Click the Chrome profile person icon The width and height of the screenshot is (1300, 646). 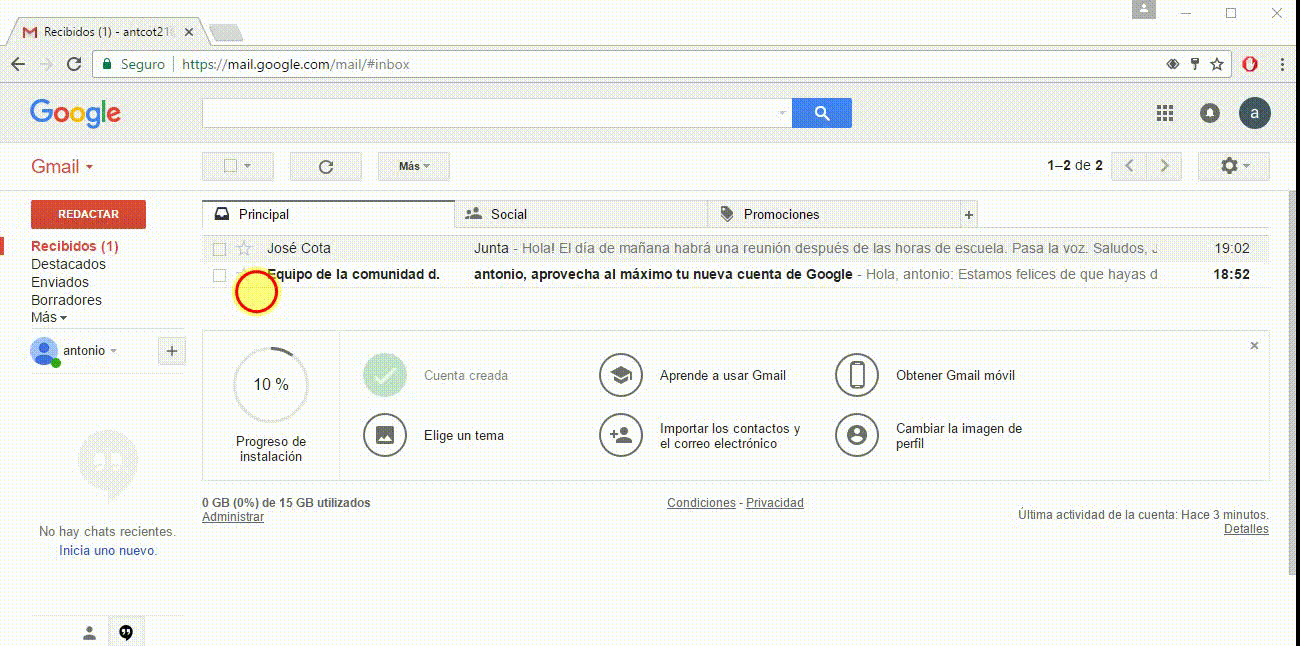coord(1144,9)
